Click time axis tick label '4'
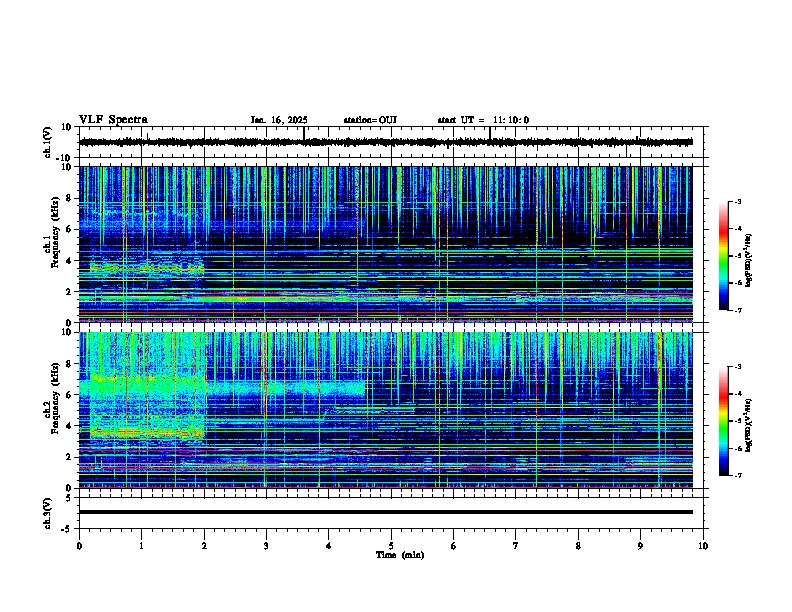Viewport: 792px width, 612px height. point(329,546)
